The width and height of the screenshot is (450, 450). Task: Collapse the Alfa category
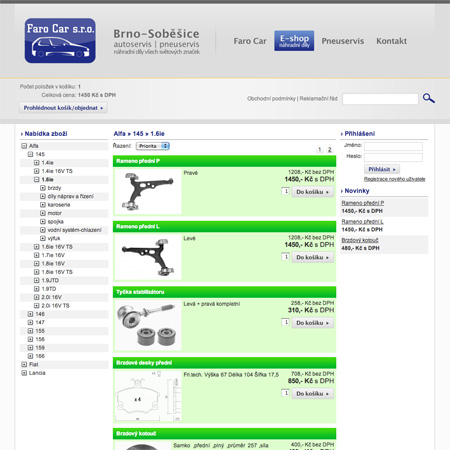pyautogui.click(x=24, y=146)
